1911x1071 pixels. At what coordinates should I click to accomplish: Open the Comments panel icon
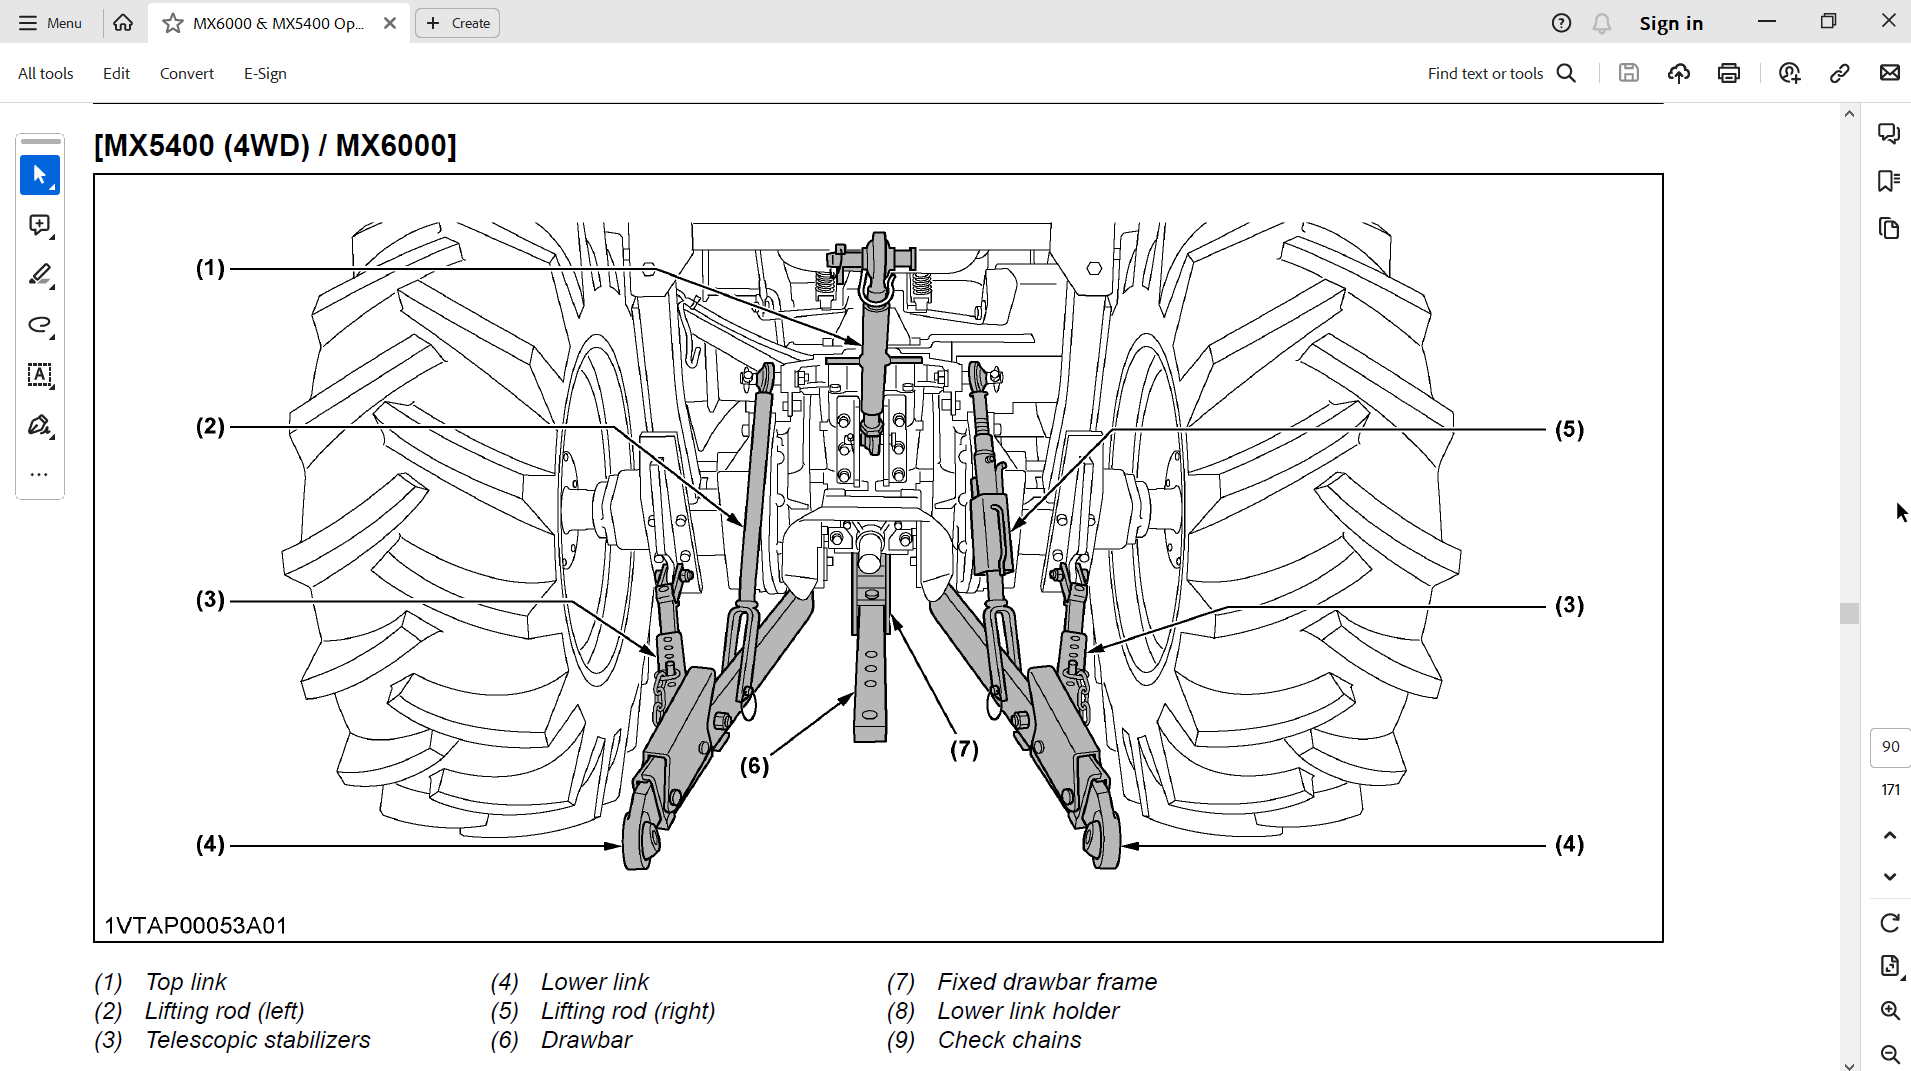tap(1889, 133)
